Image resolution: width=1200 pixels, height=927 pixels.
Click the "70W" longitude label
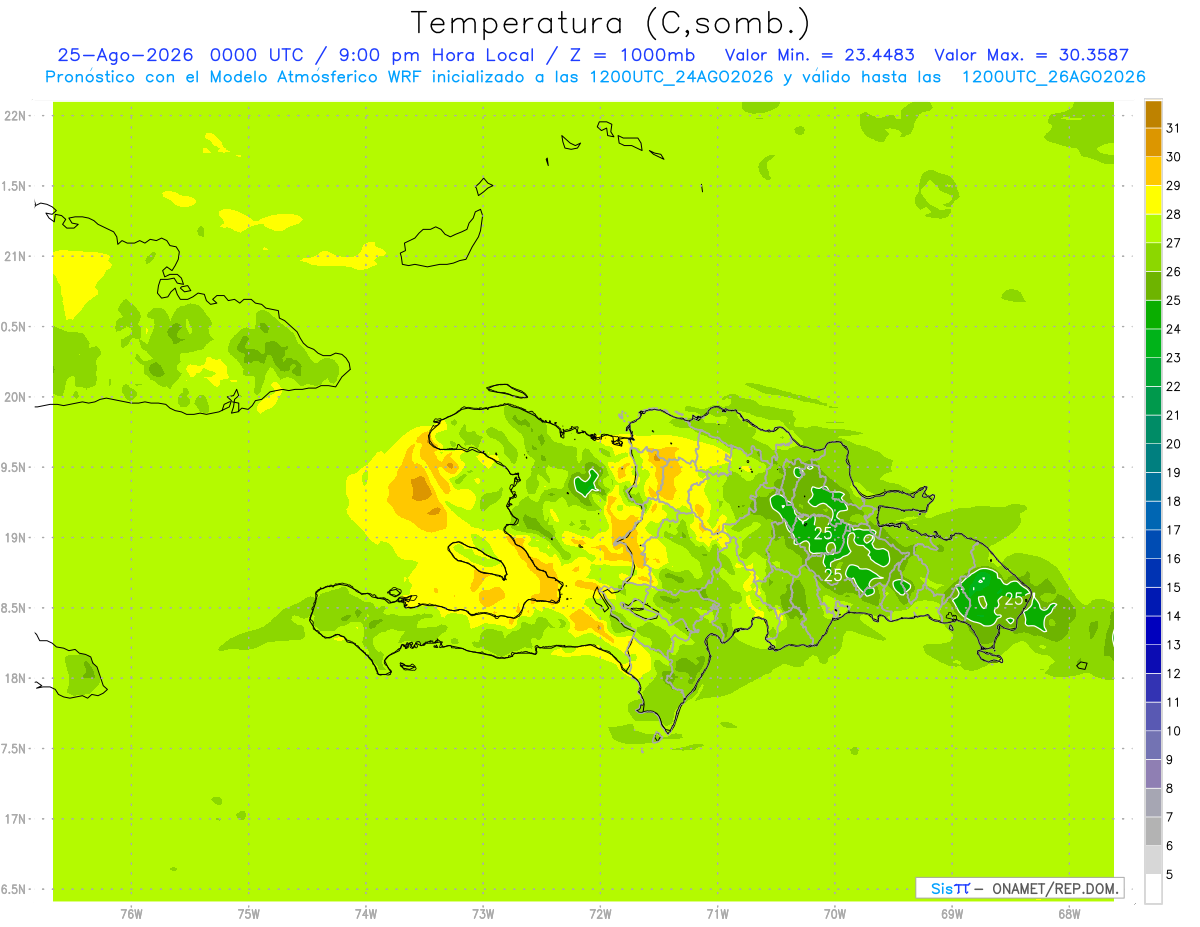(835, 914)
